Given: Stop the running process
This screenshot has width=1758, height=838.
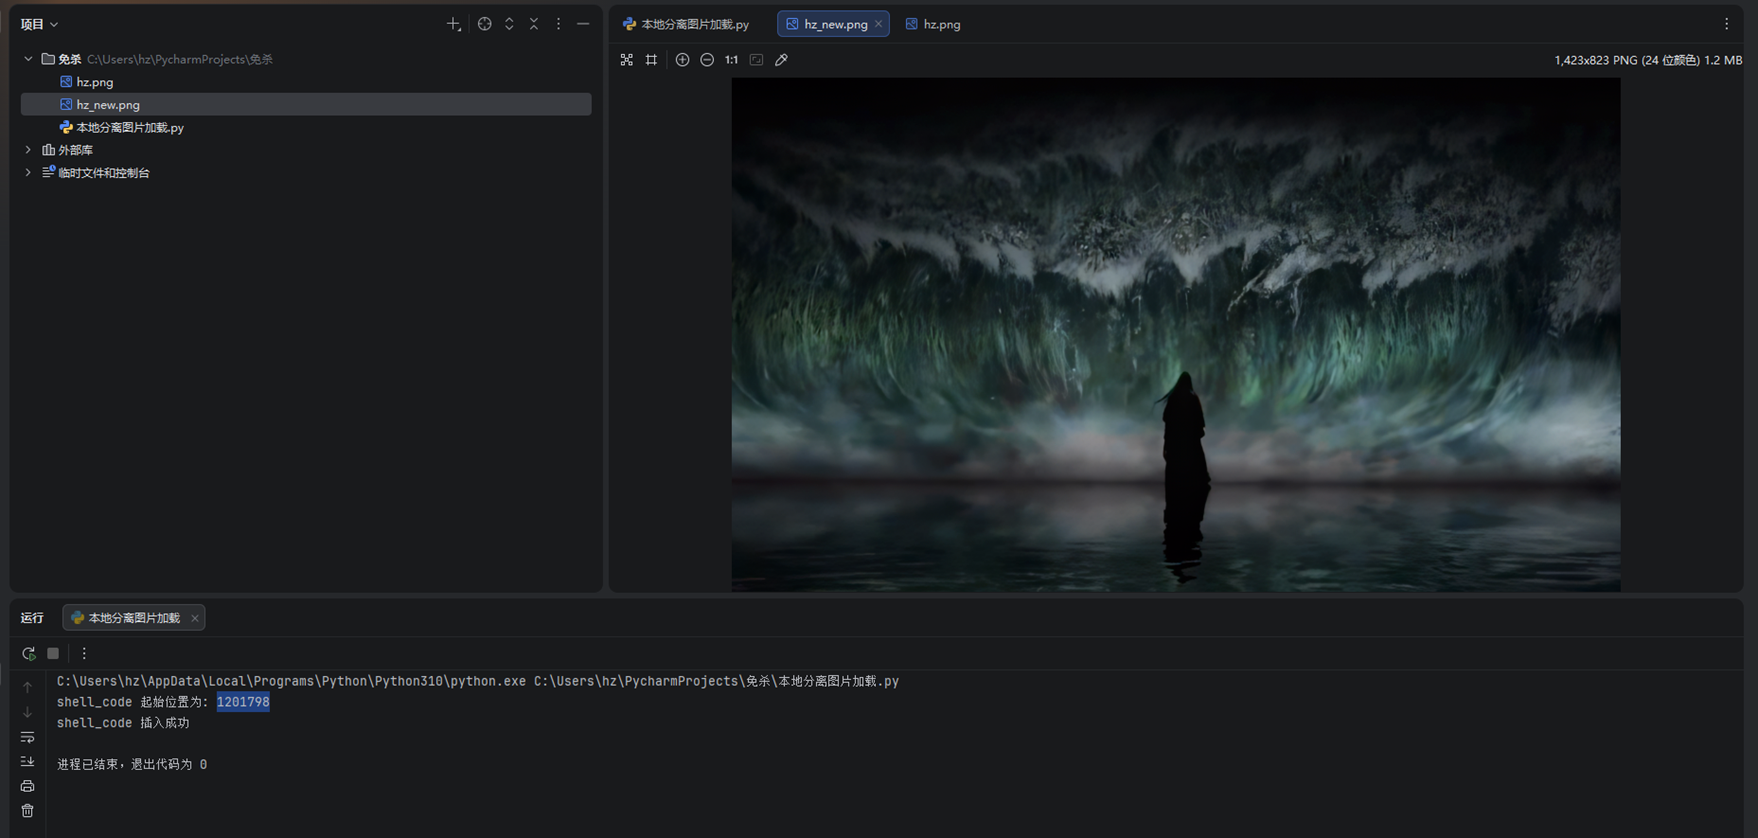Looking at the screenshot, I should [53, 653].
